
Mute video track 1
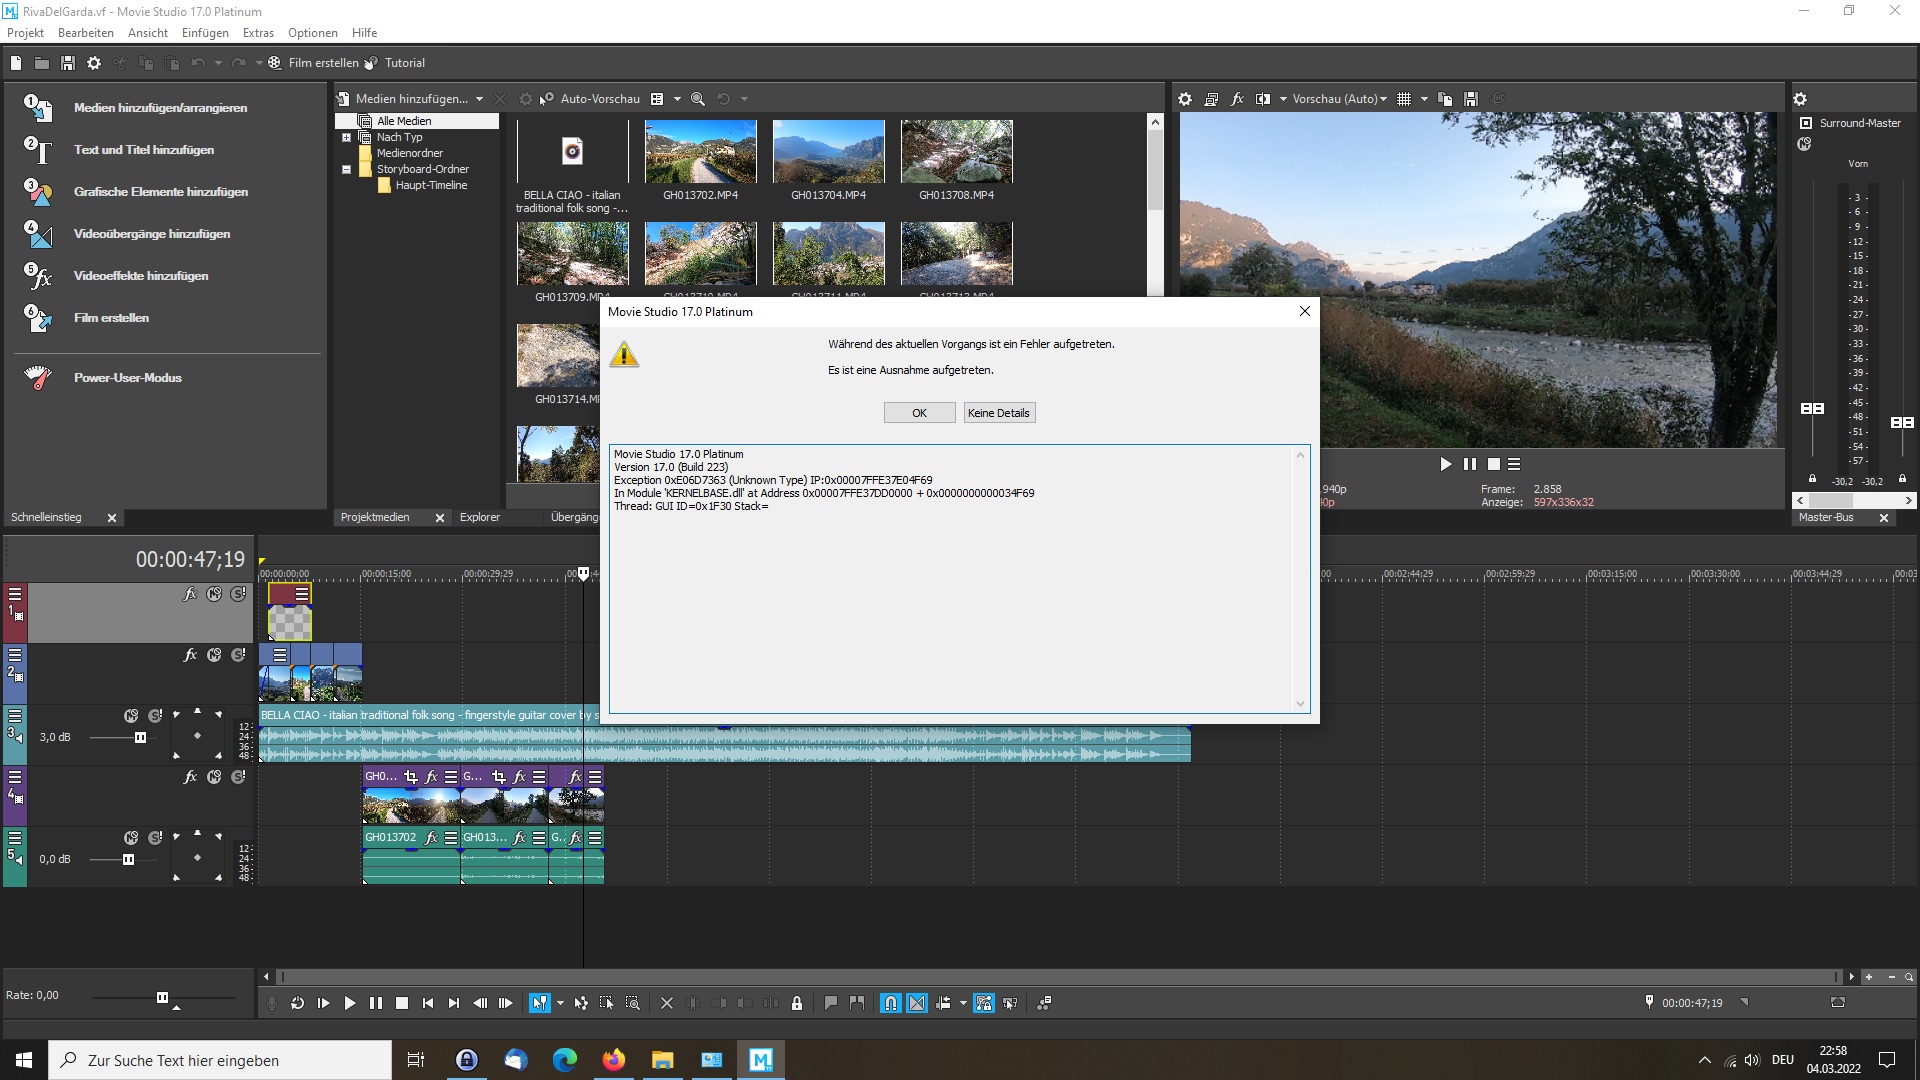click(x=214, y=594)
